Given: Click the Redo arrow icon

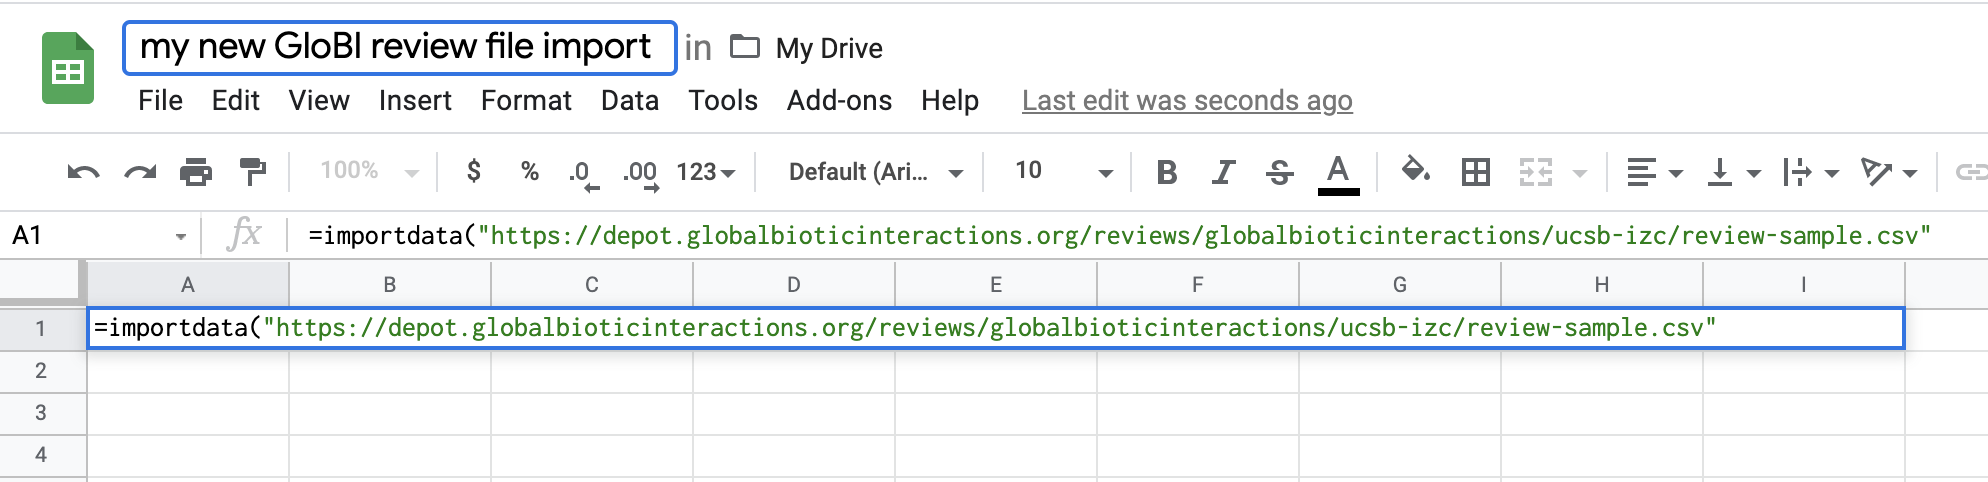Looking at the screenshot, I should pos(140,173).
